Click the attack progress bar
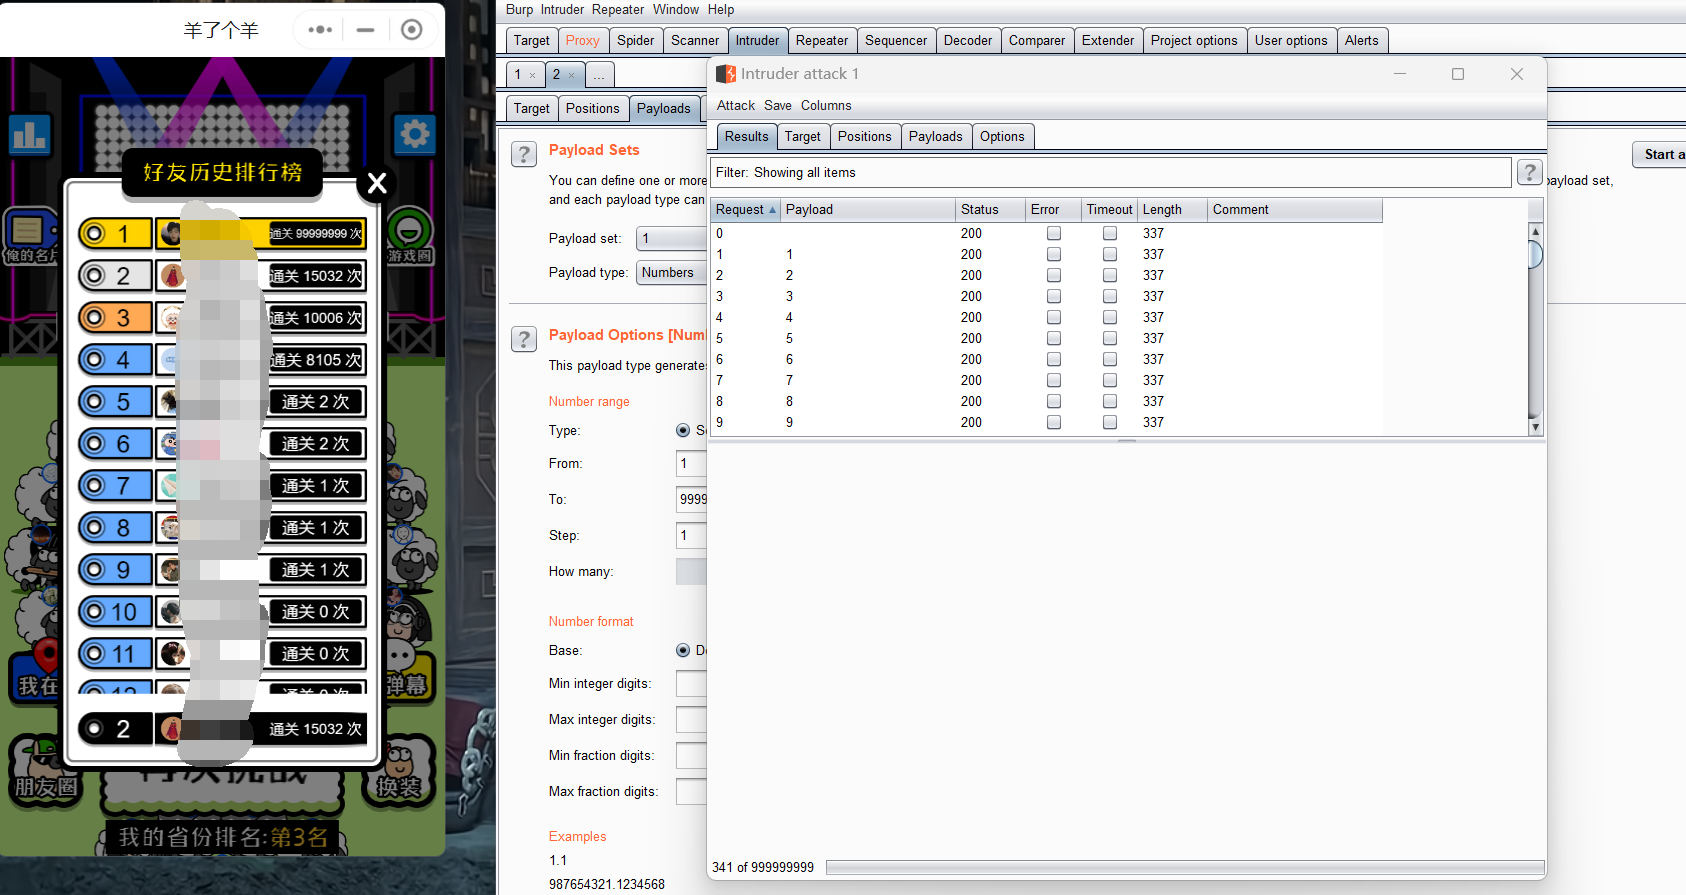The image size is (1686, 895). point(1184,867)
